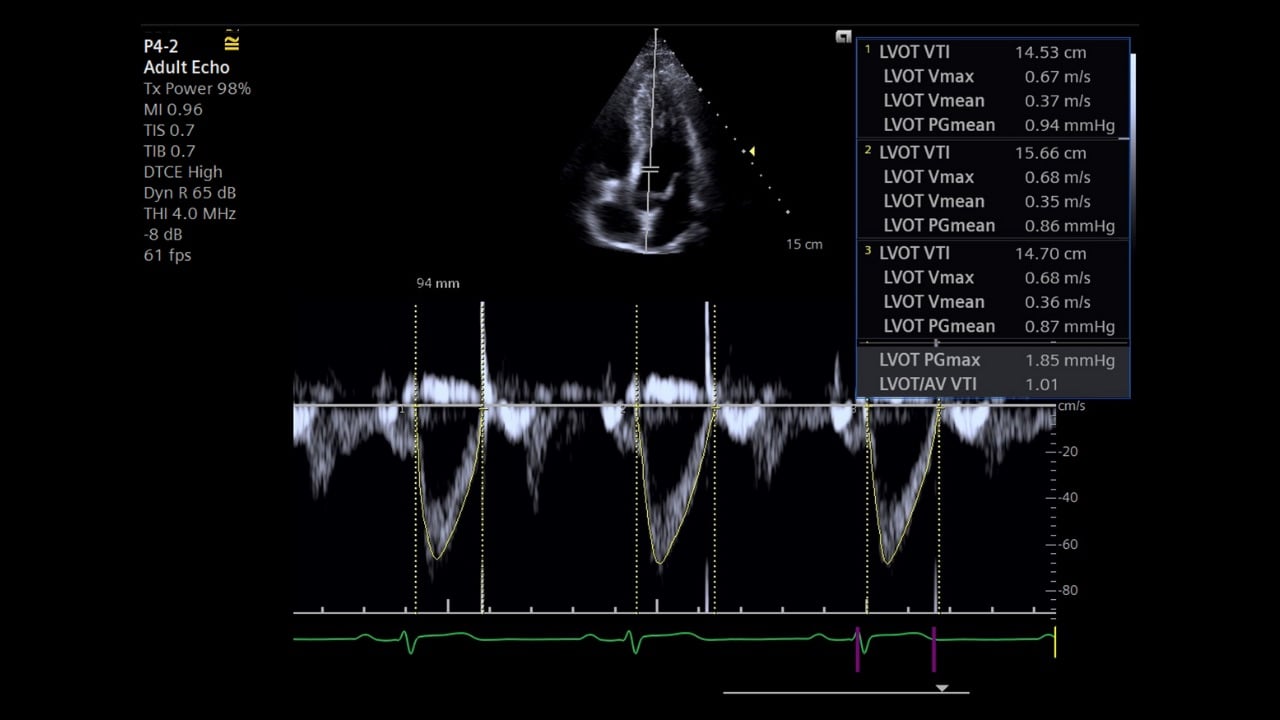Click the cine loop position triangle
The height and width of the screenshot is (720, 1280).
(x=941, y=688)
